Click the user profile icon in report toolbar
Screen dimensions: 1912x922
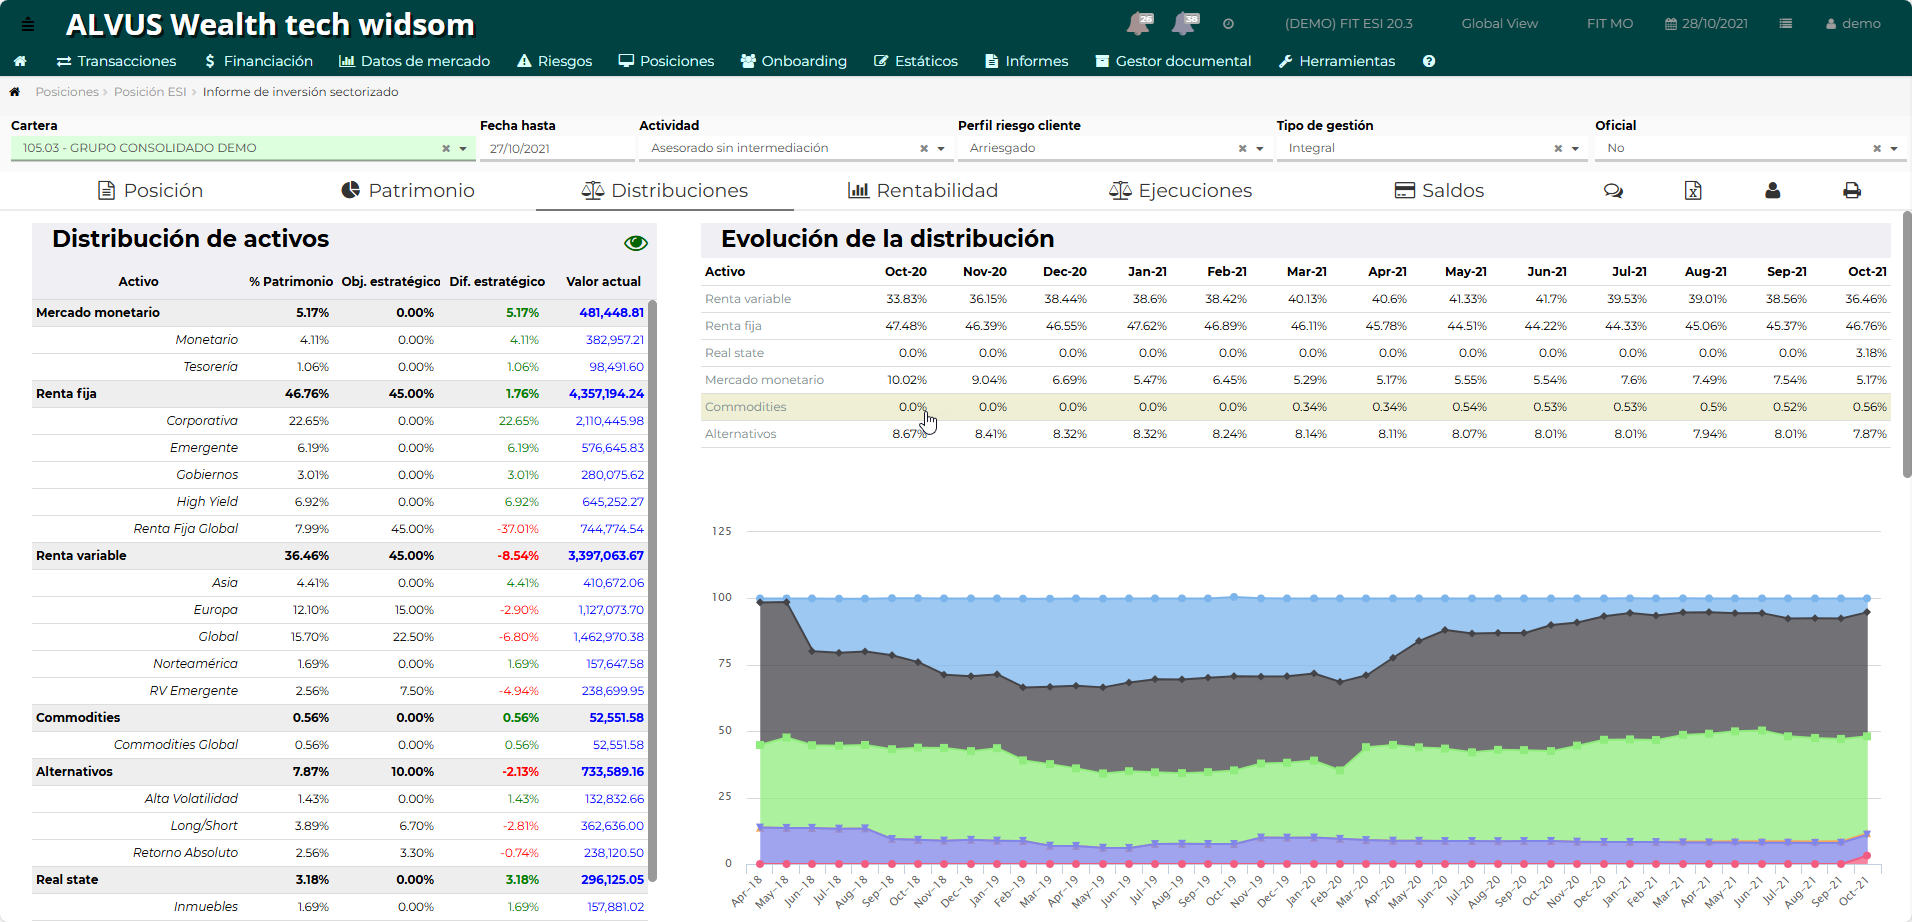coord(1772,191)
